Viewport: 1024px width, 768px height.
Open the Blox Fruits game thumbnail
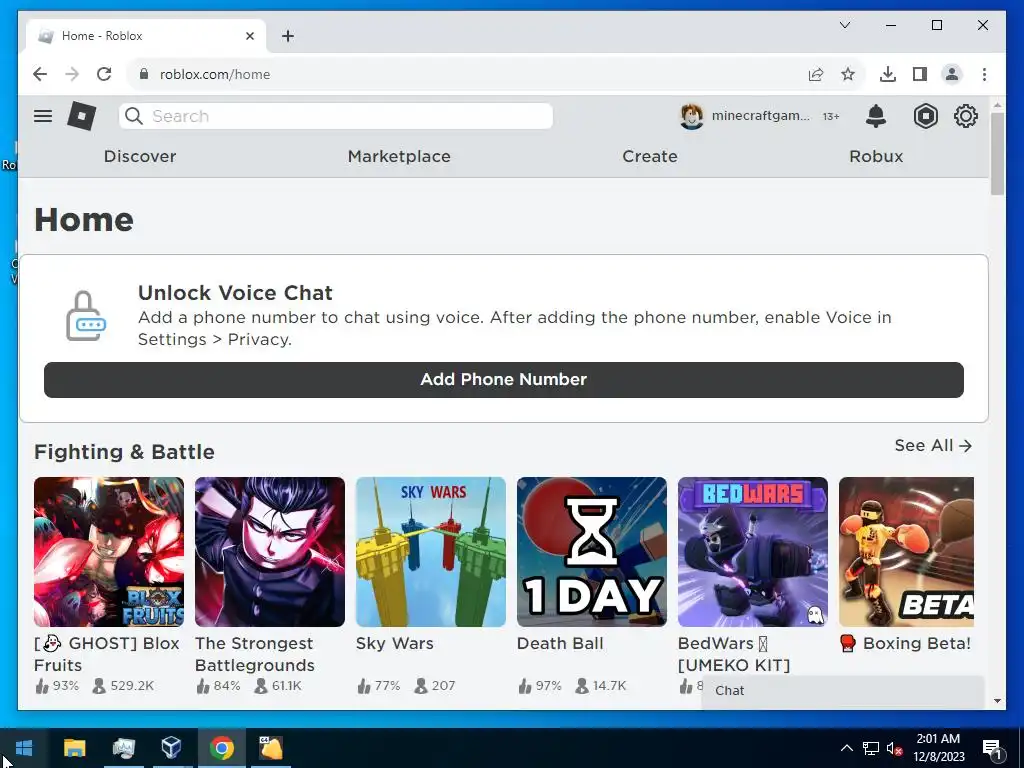click(x=109, y=552)
